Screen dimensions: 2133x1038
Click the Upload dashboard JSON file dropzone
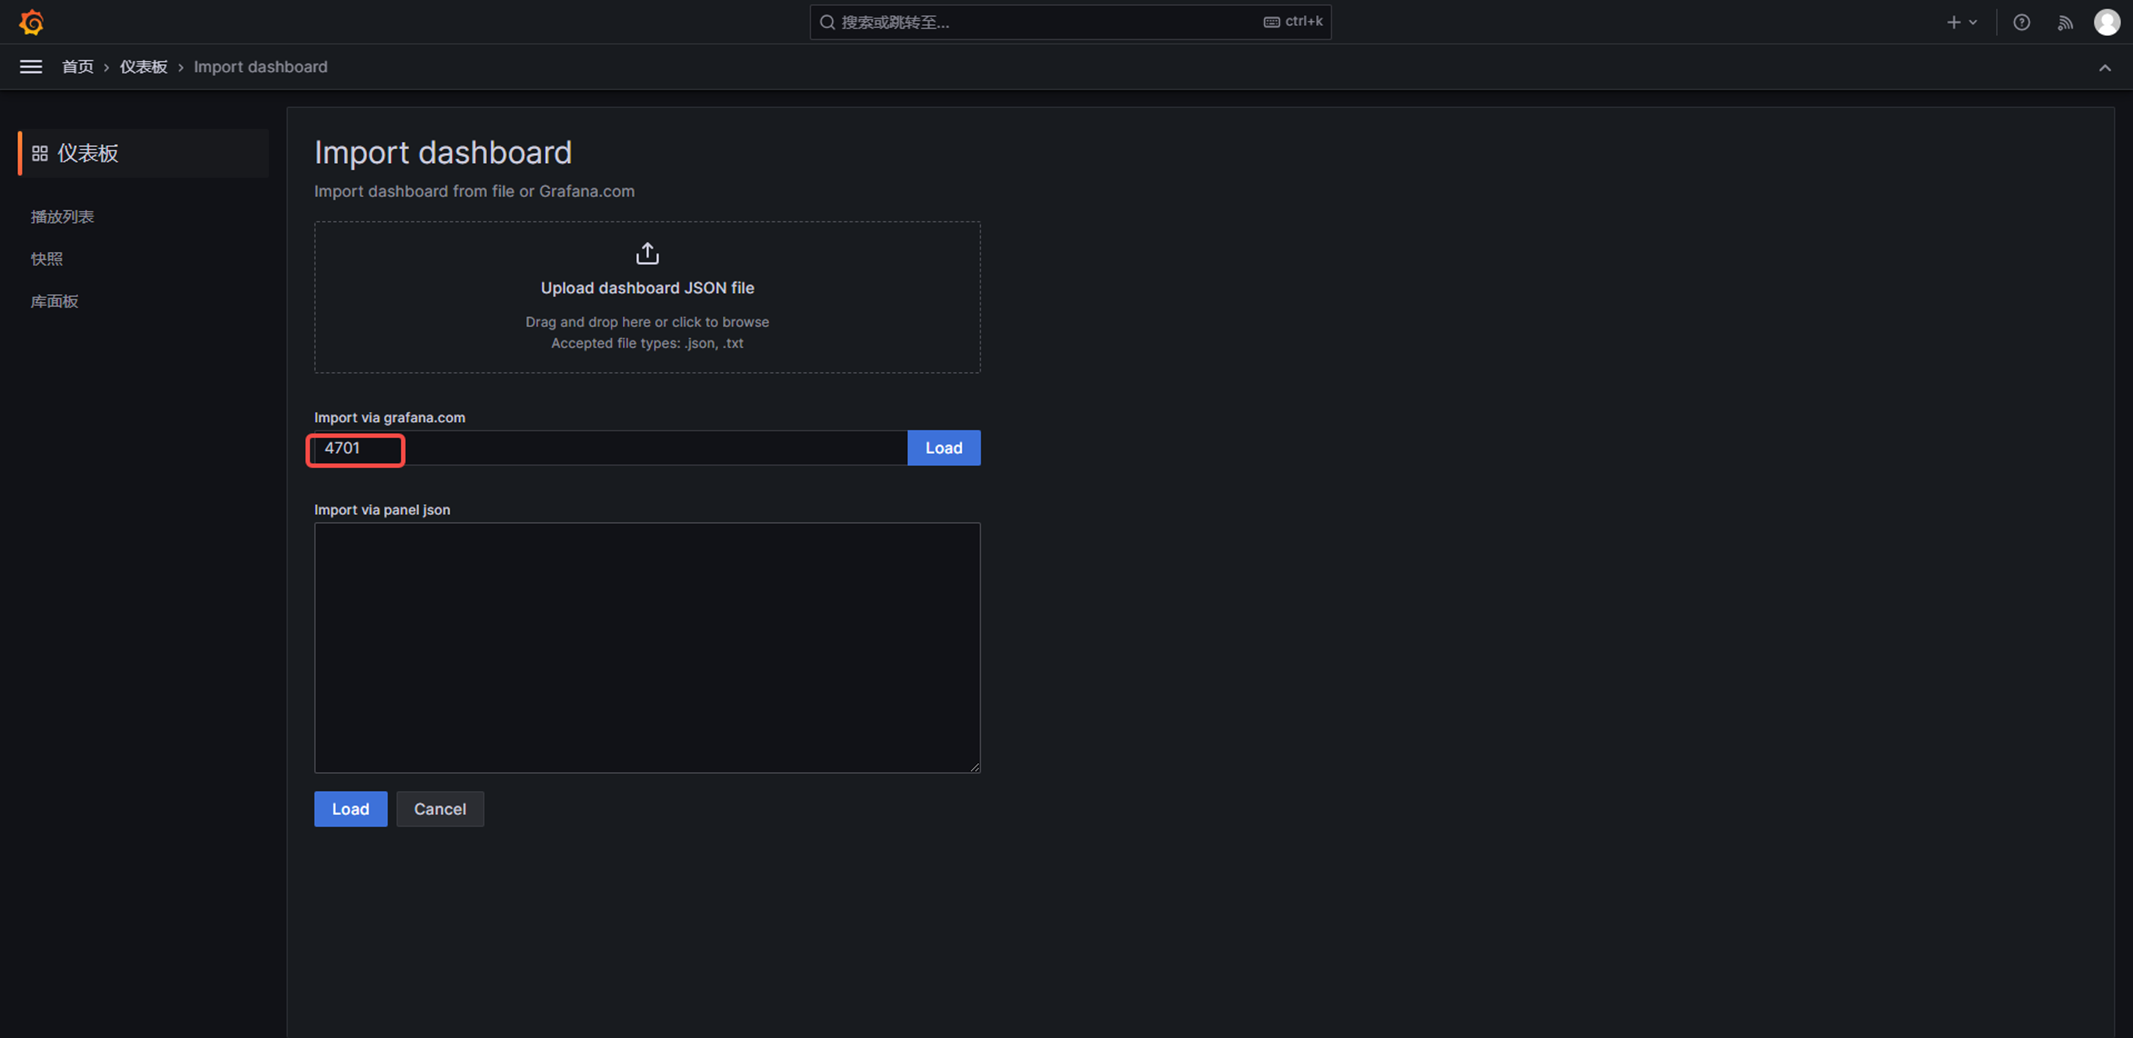(x=647, y=297)
